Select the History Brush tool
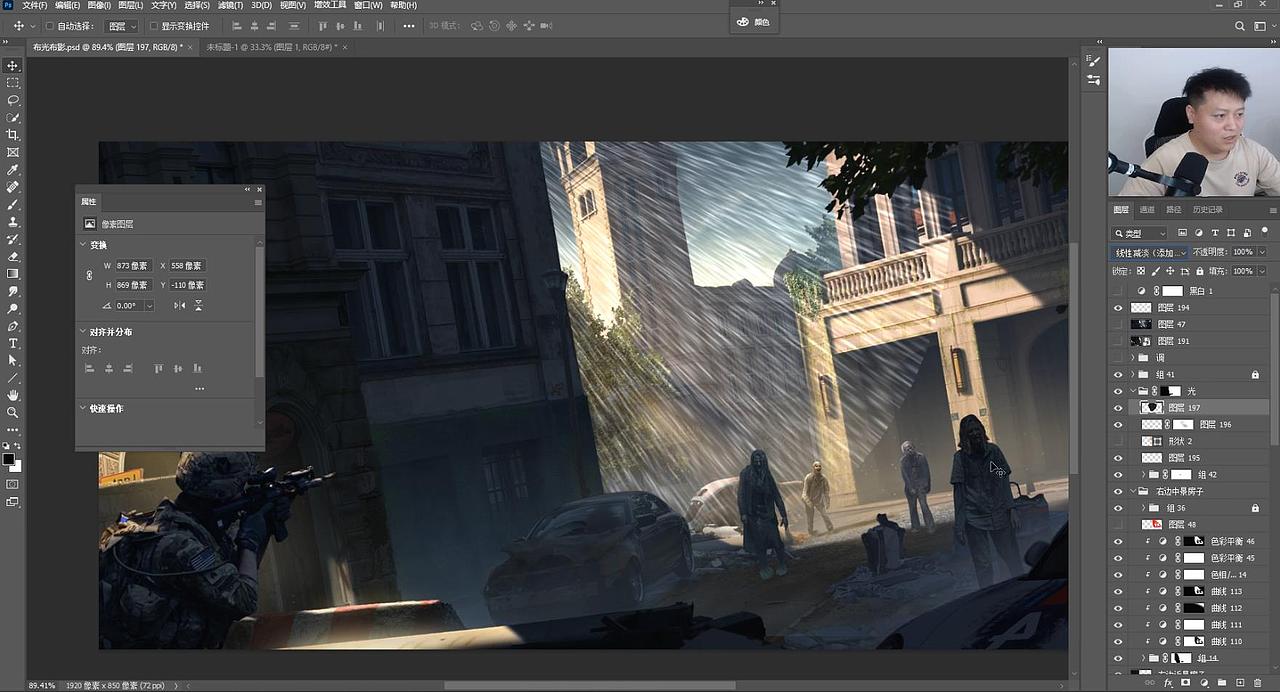The width and height of the screenshot is (1280, 692). 13,239
